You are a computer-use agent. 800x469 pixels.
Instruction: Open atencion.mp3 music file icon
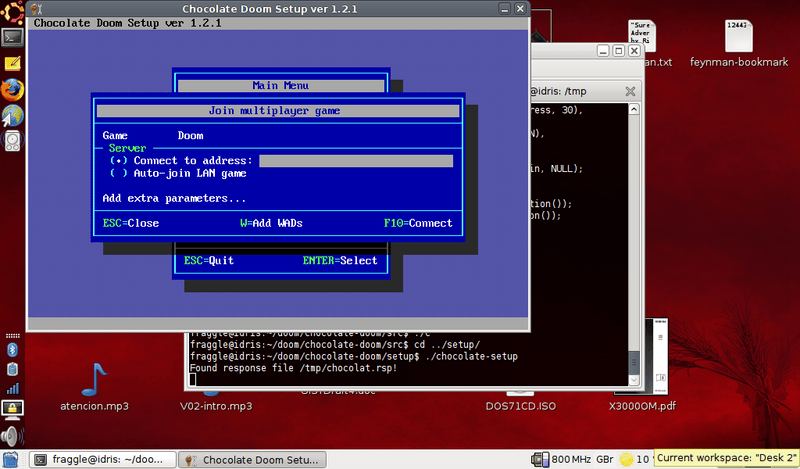click(95, 380)
